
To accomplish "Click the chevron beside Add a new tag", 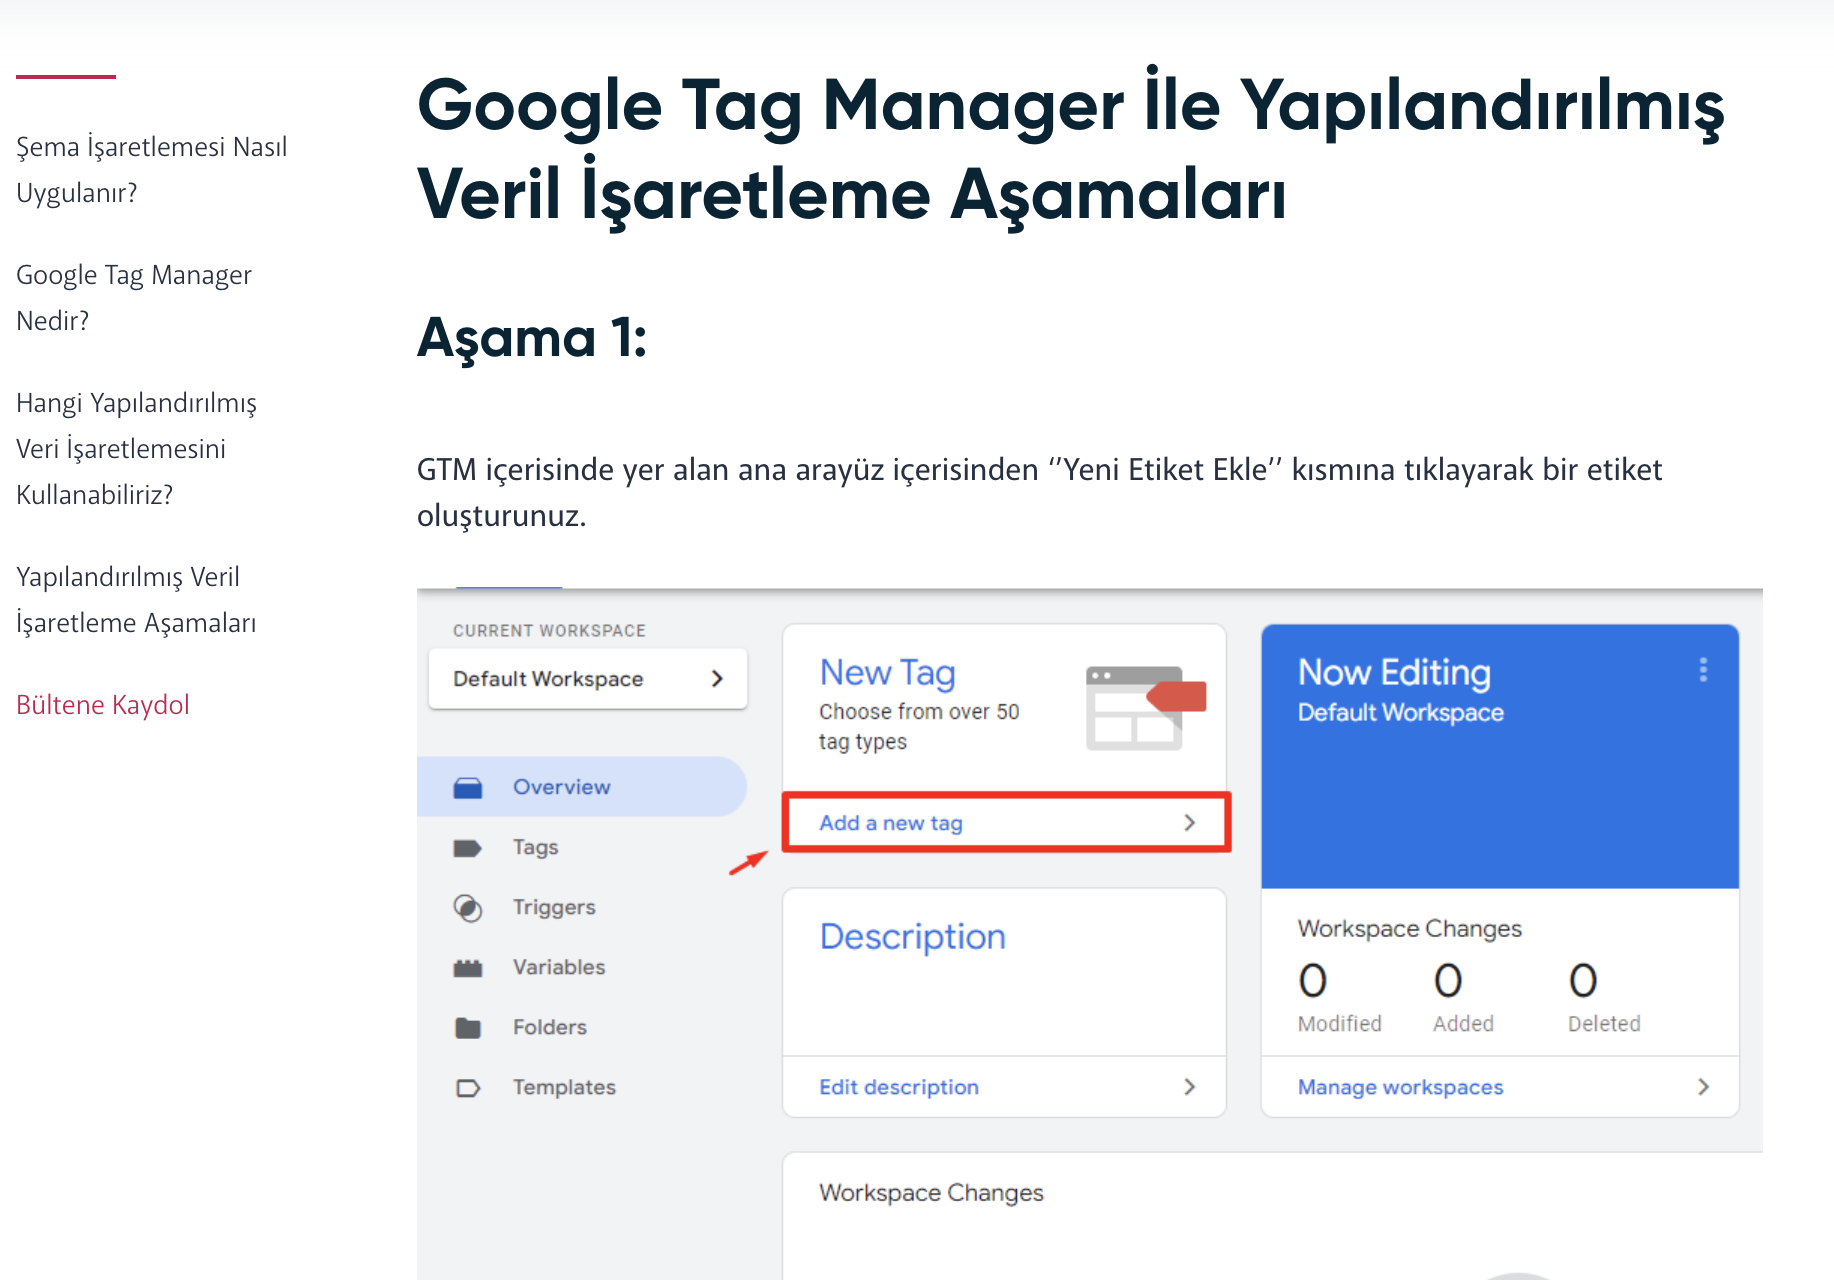I will point(1189,822).
